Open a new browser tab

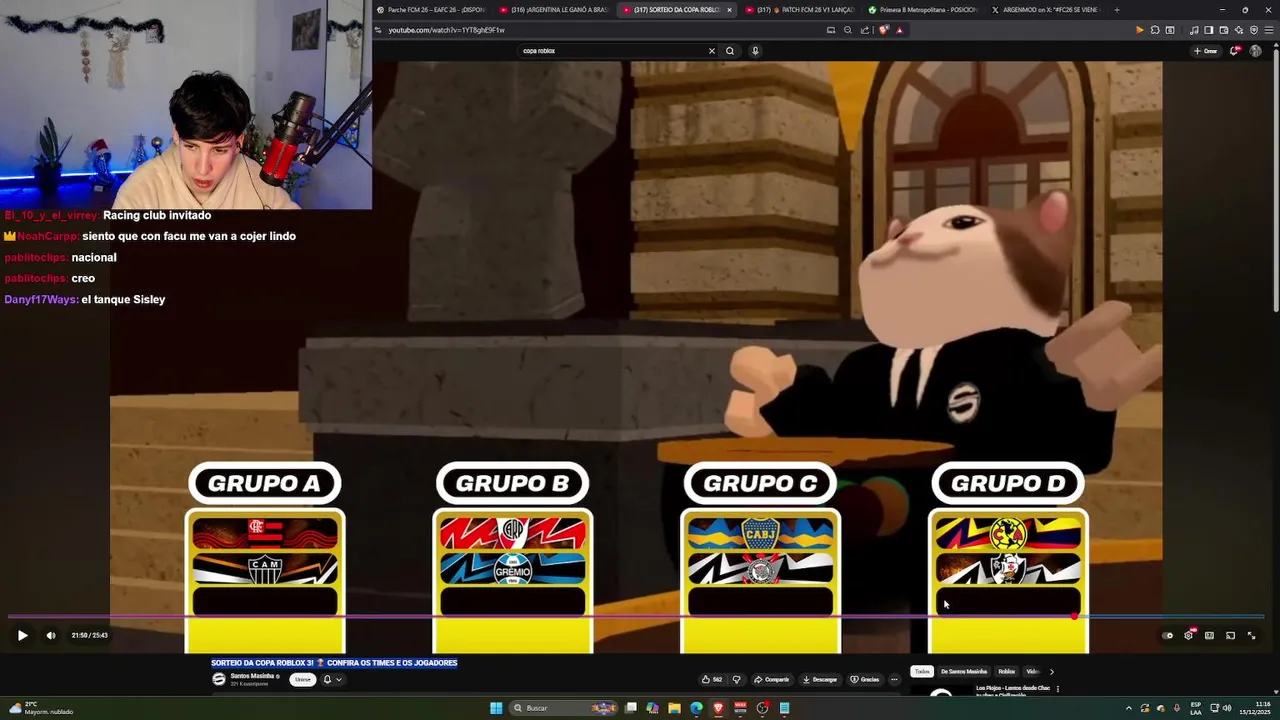click(x=1116, y=10)
